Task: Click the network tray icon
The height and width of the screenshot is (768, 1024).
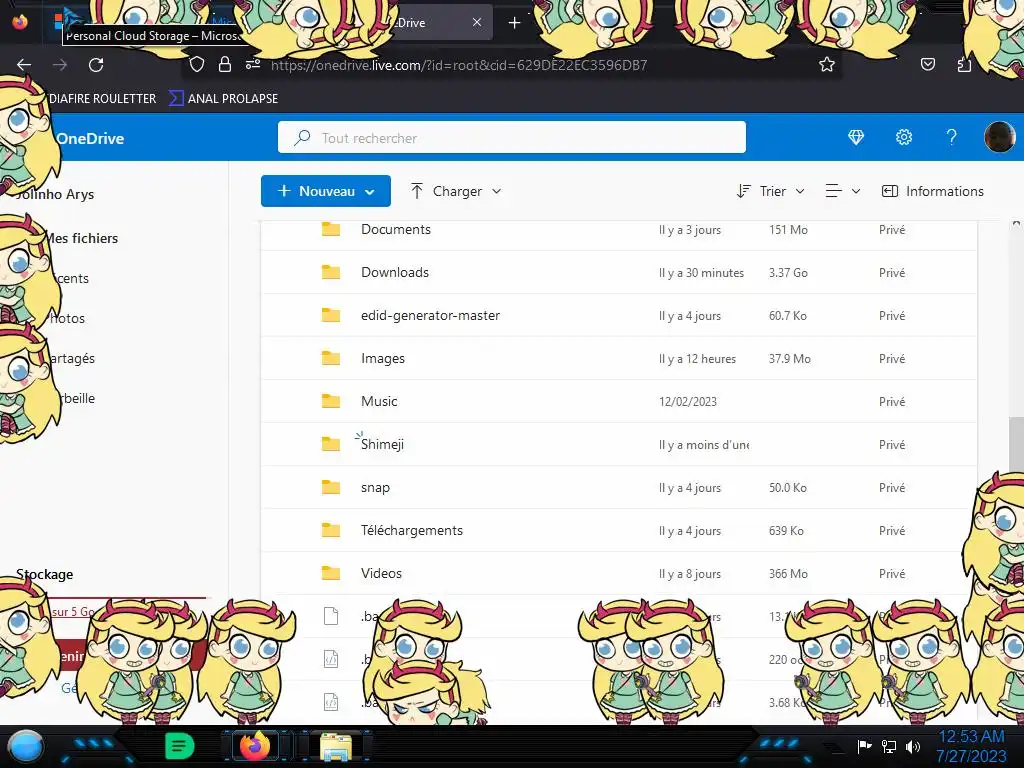Action: [x=889, y=746]
